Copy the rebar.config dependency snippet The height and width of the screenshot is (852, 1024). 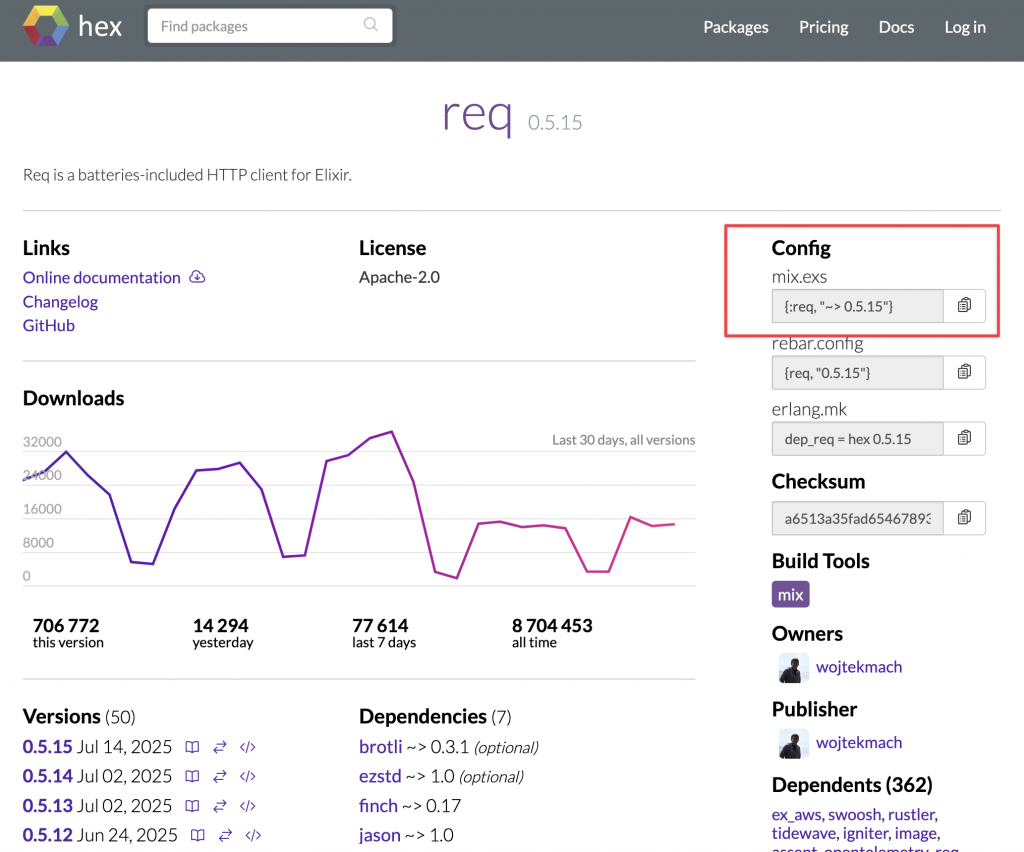coord(964,372)
